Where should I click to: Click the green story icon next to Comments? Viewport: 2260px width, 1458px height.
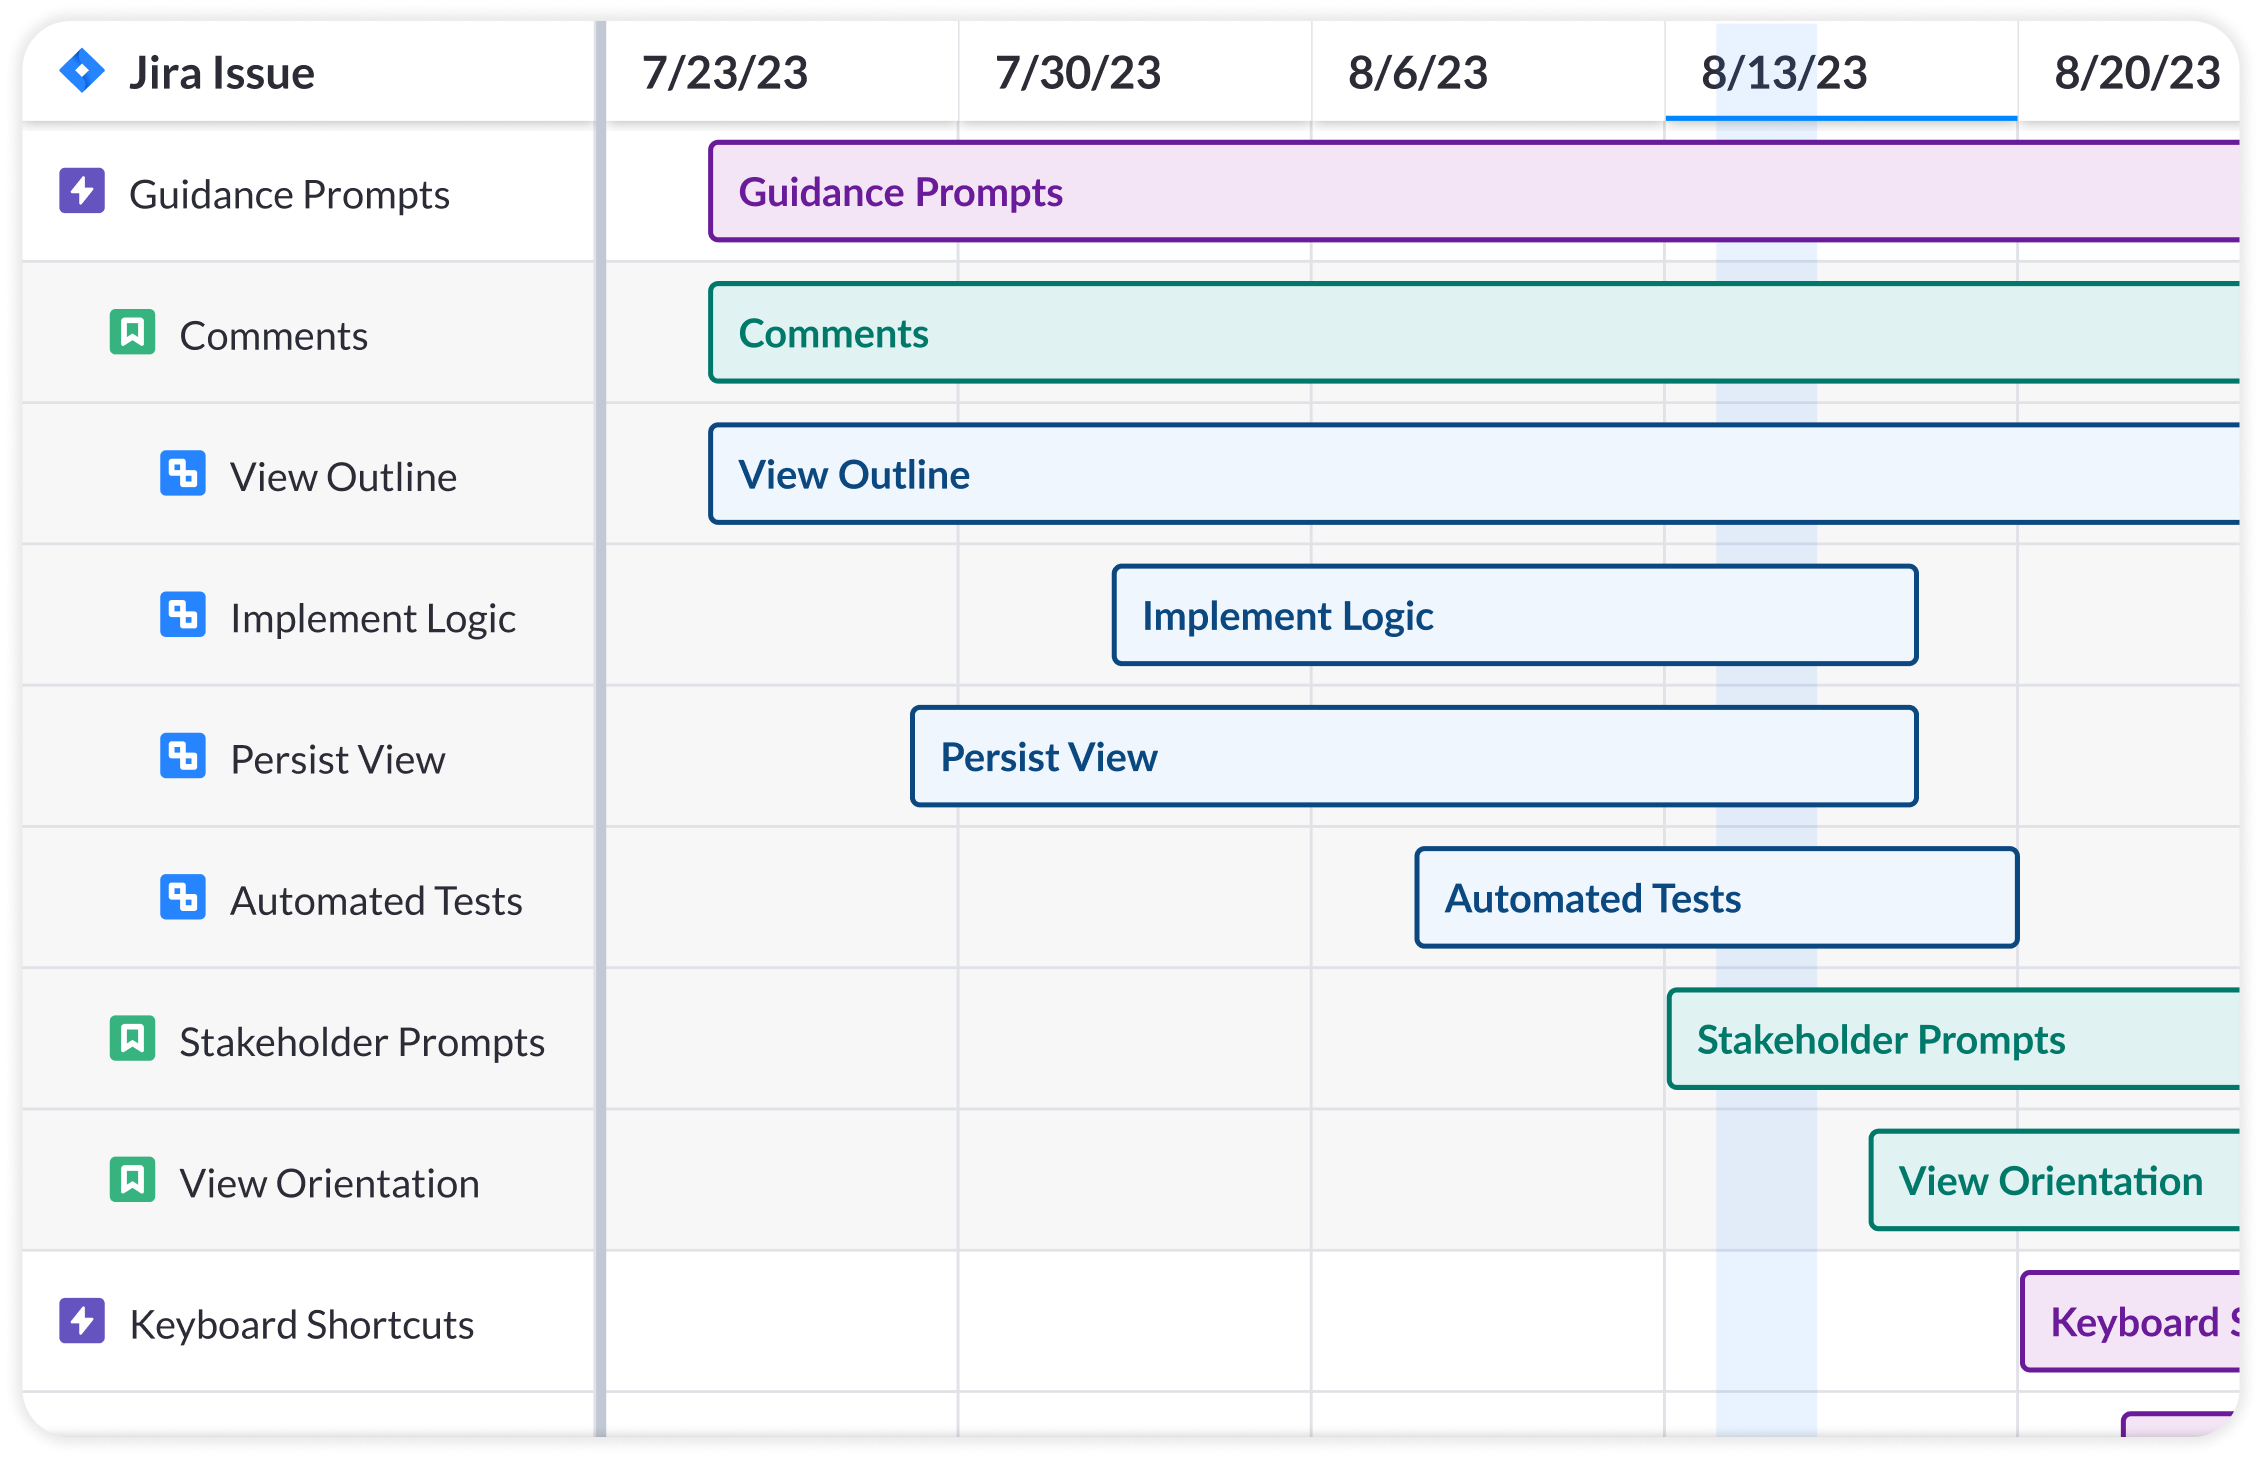pyautogui.click(x=131, y=333)
